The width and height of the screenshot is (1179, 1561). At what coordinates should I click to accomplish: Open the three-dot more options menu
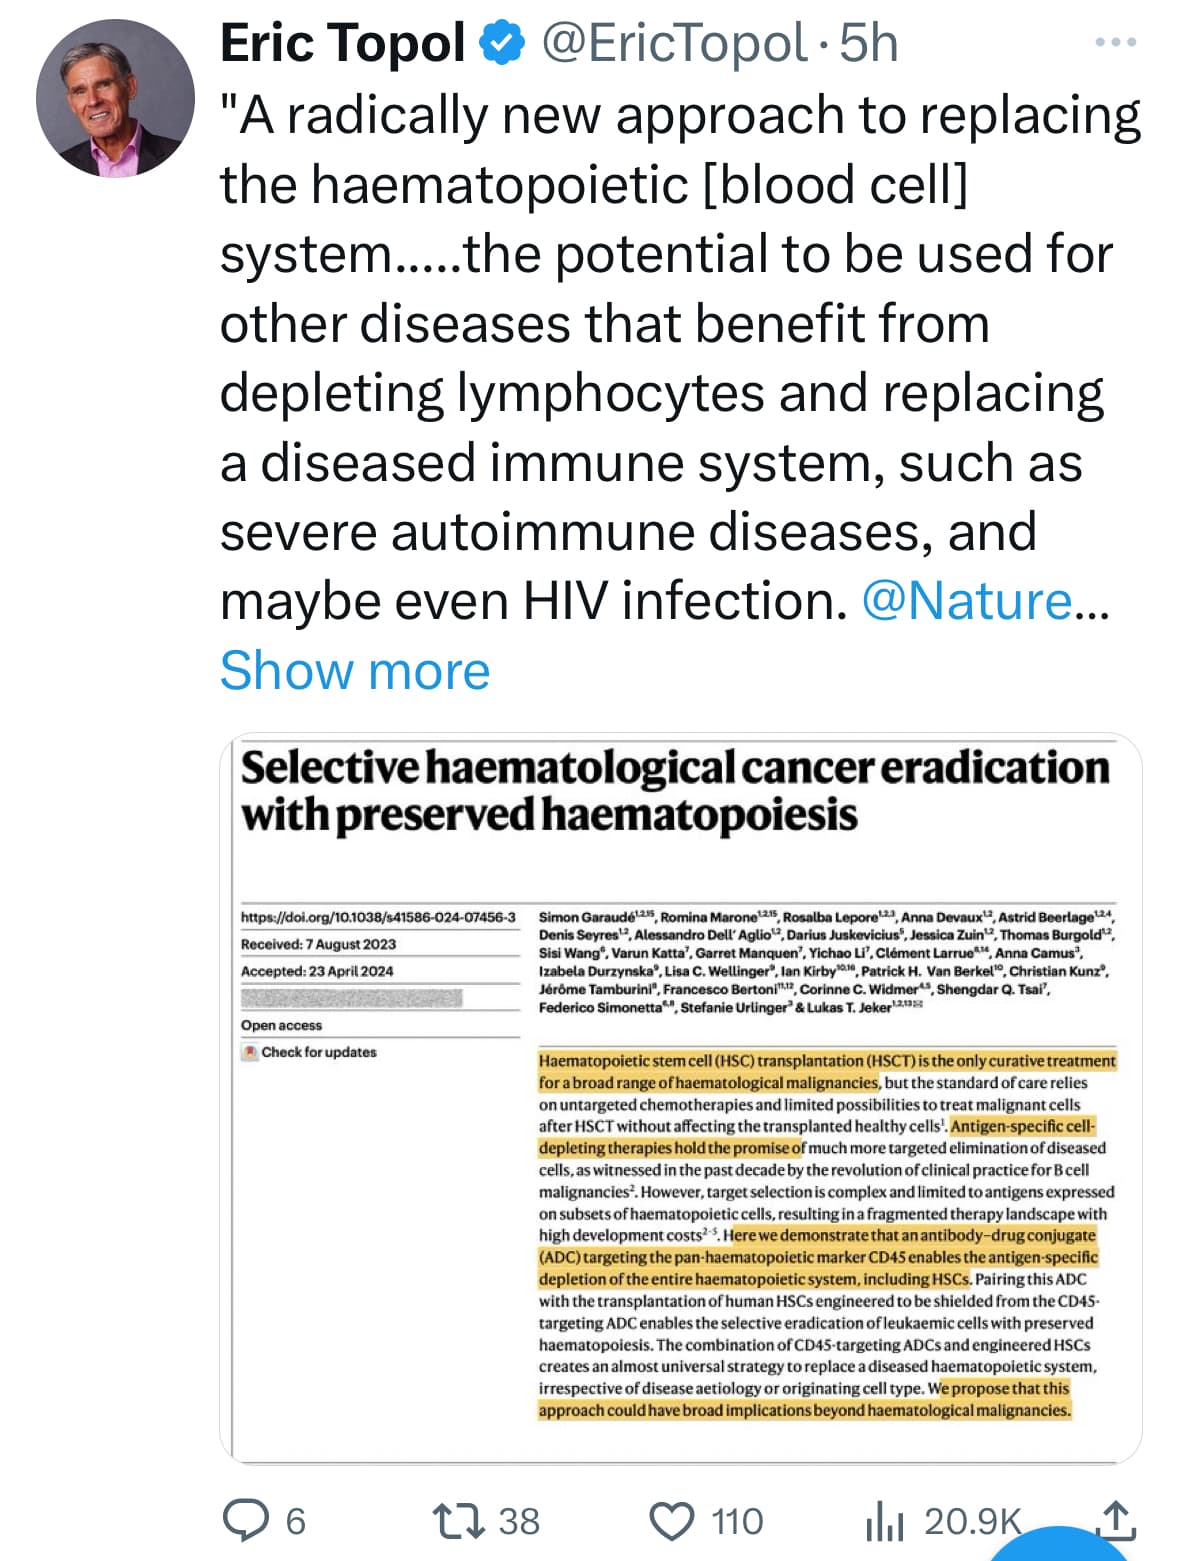[1116, 43]
